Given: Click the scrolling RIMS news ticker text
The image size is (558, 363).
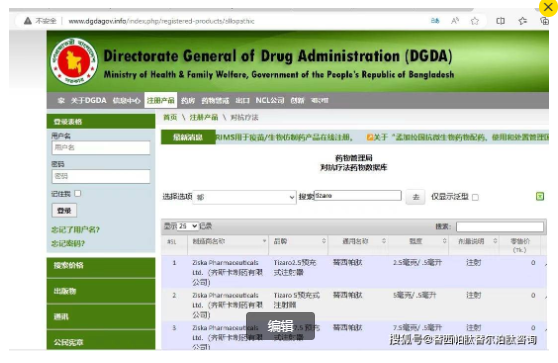Looking at the screenshot, I should pos(284,137).
